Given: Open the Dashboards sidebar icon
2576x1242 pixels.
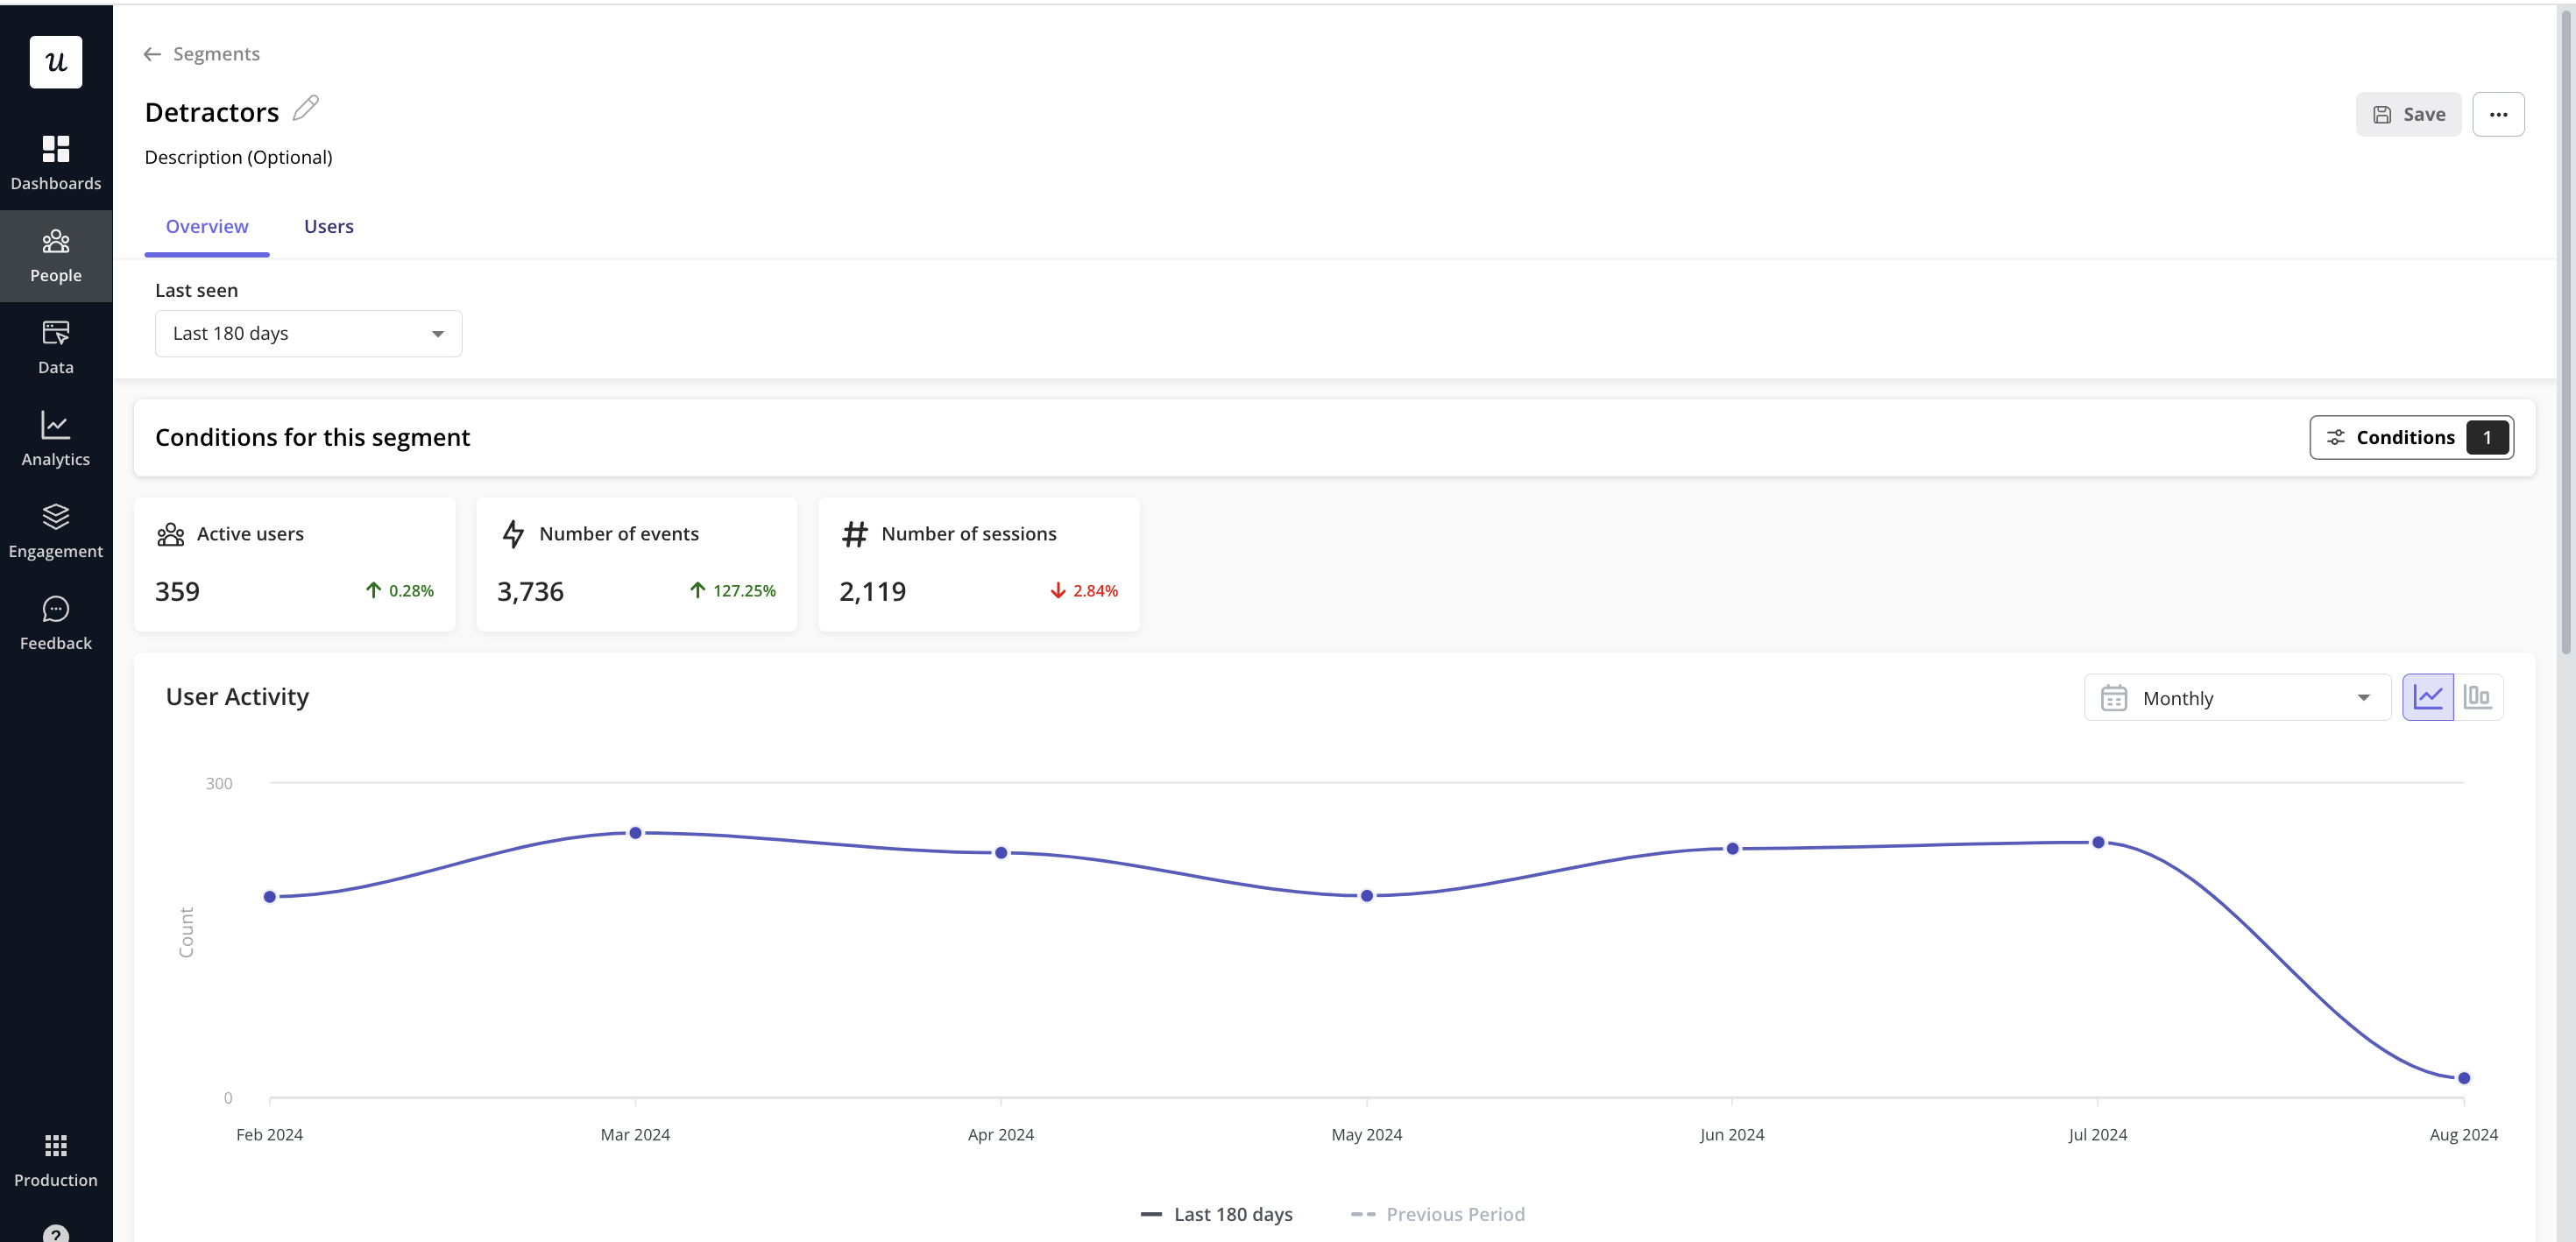Looking at the screenshot, I should tap(56, 162).
